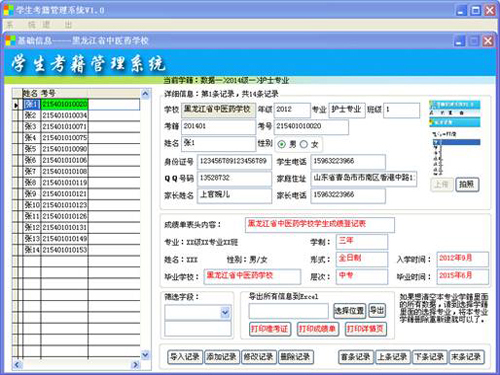The height and width of the screenshot is (375, 500).
Task: Click the 拍照 photo capture button
Action: point(467,184)
